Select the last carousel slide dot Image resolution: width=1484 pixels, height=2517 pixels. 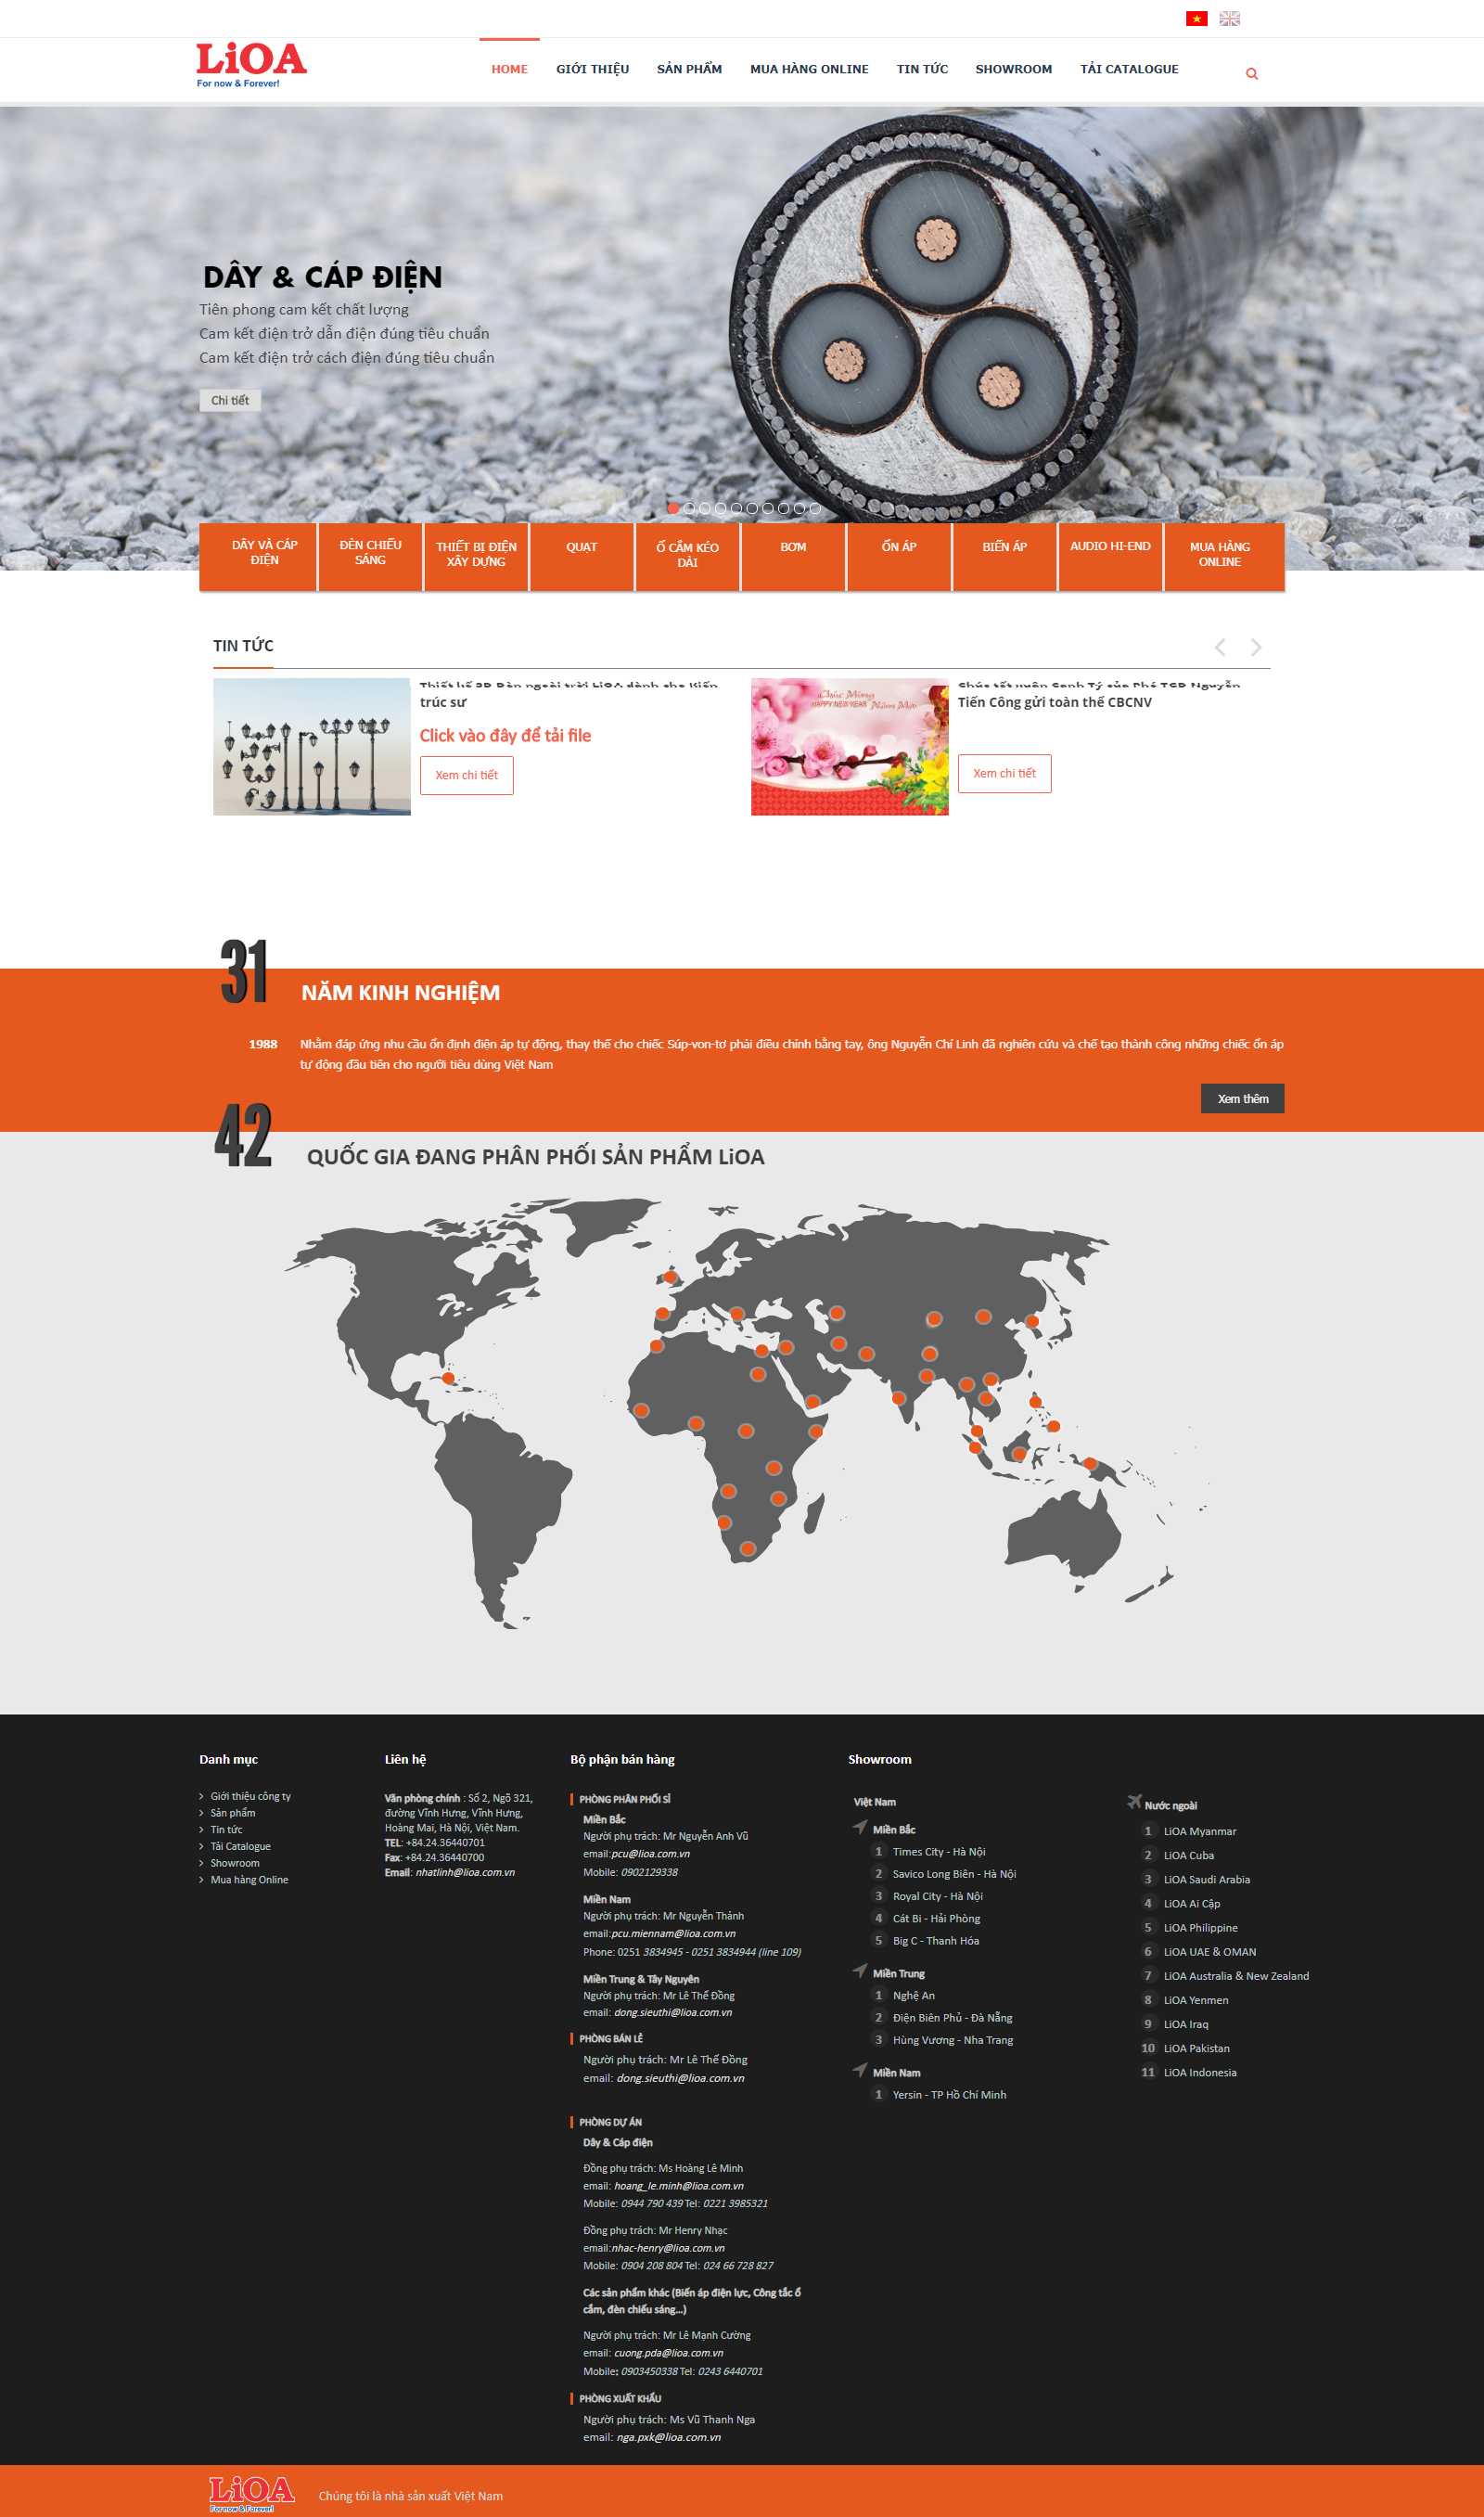point(815,508)
